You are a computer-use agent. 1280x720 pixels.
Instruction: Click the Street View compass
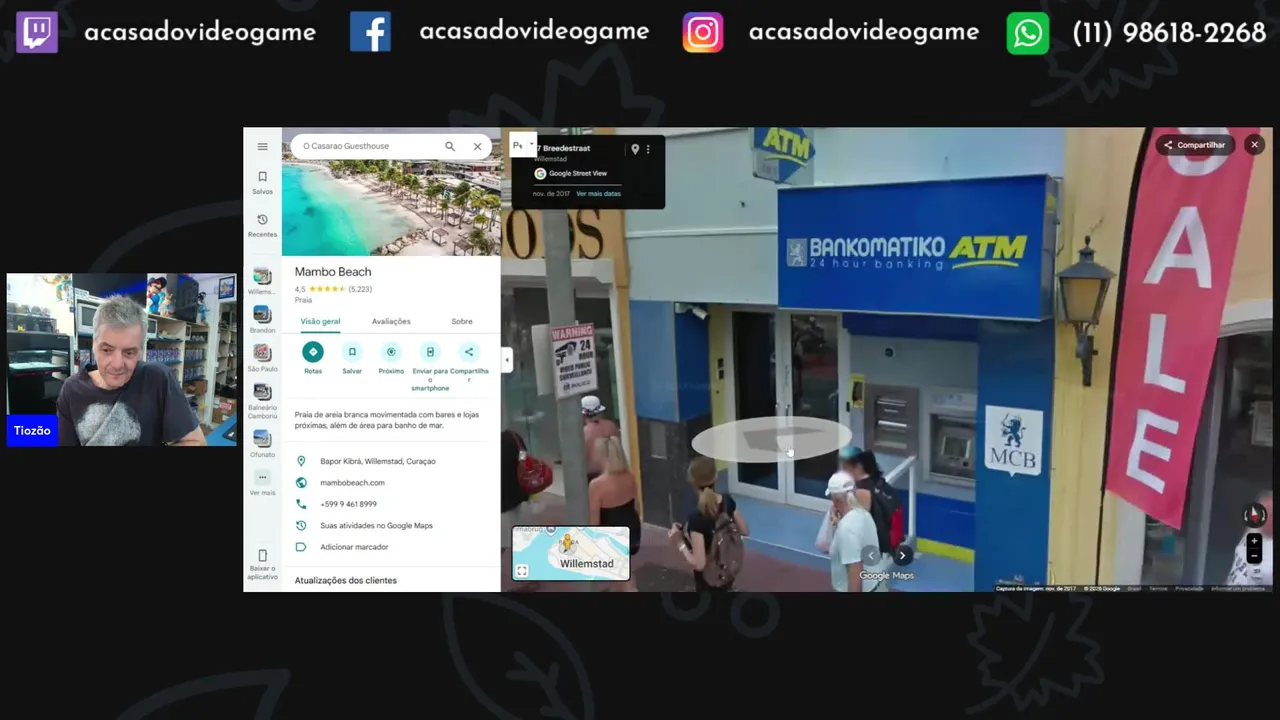pyautogui.click(x=1254, y=515)
